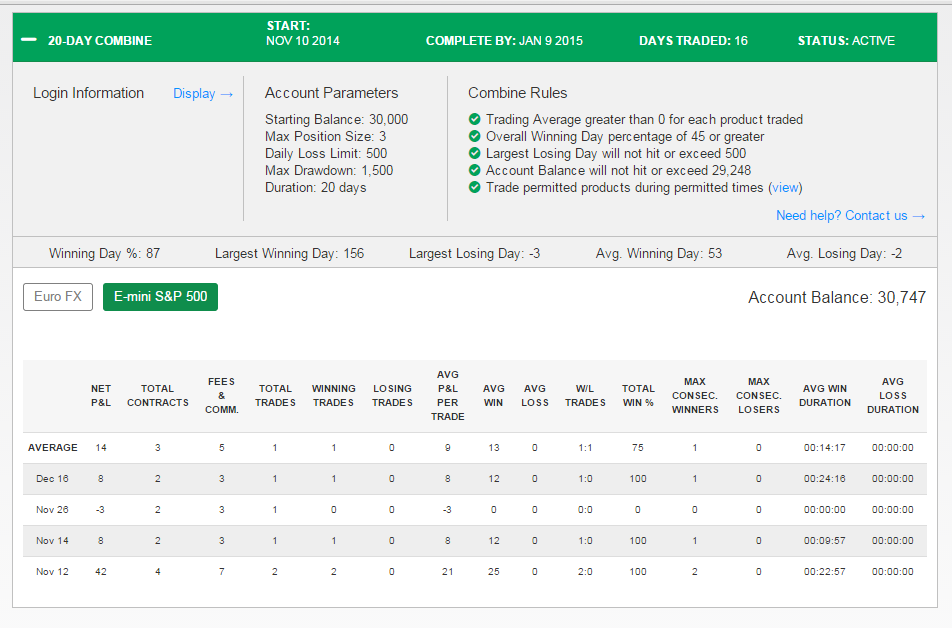
Task: Click the Login Information heading
Action: (89, 93)
